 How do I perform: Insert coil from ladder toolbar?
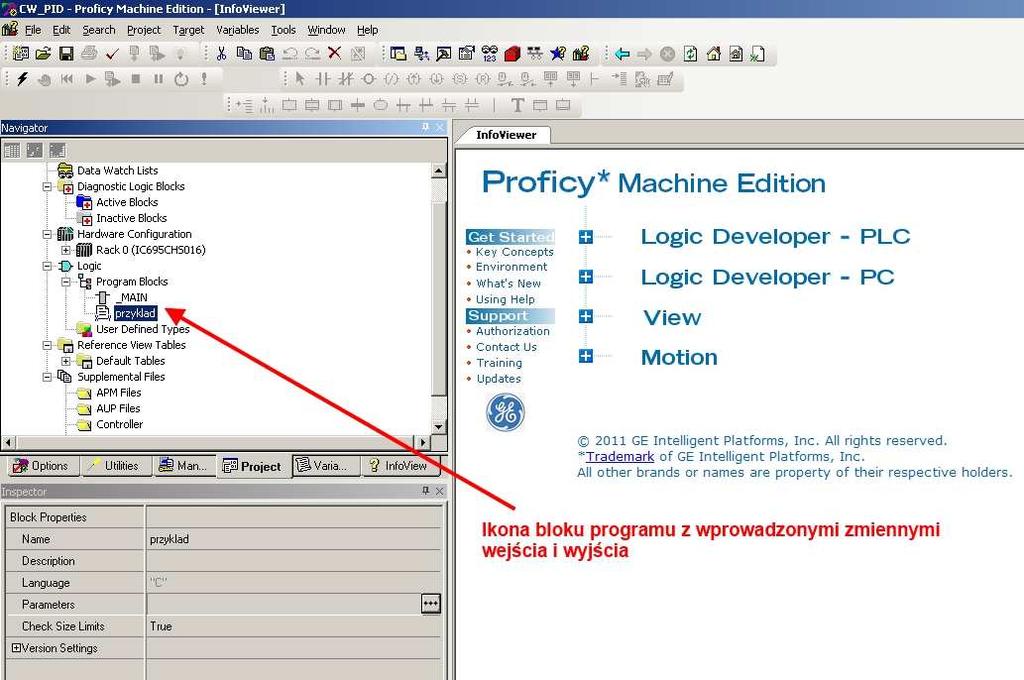coord(368,79)
